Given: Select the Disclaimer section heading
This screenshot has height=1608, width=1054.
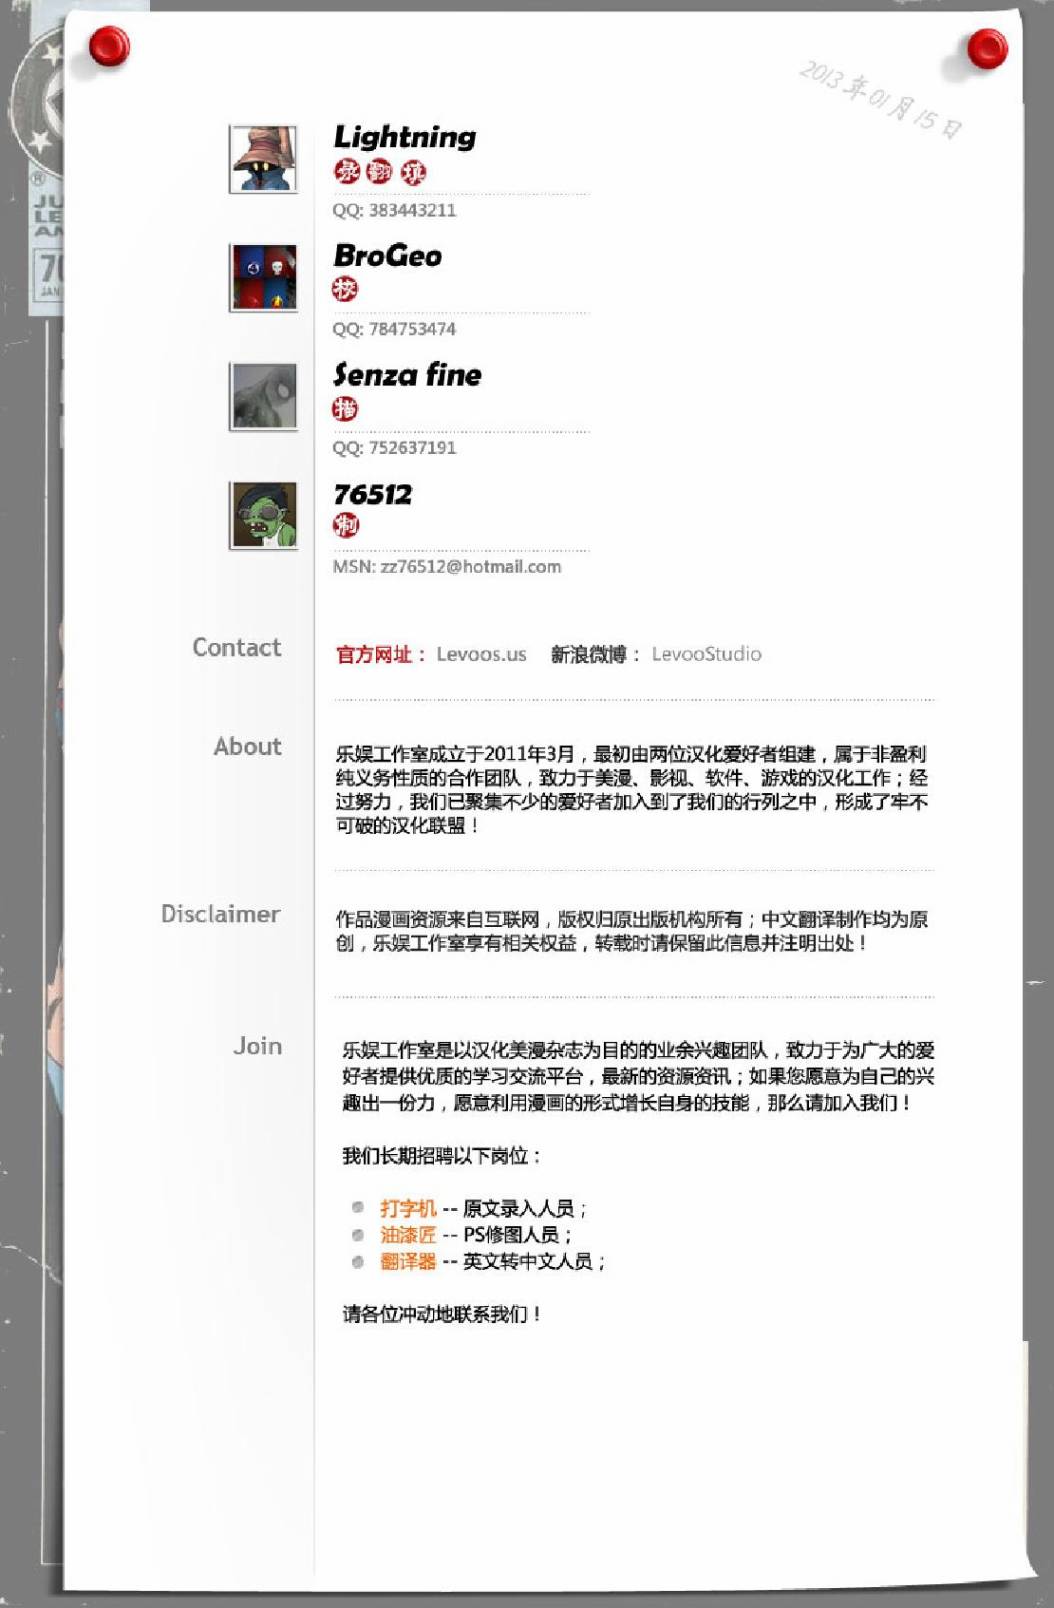Looking at the screenshot, I should 221,914.
